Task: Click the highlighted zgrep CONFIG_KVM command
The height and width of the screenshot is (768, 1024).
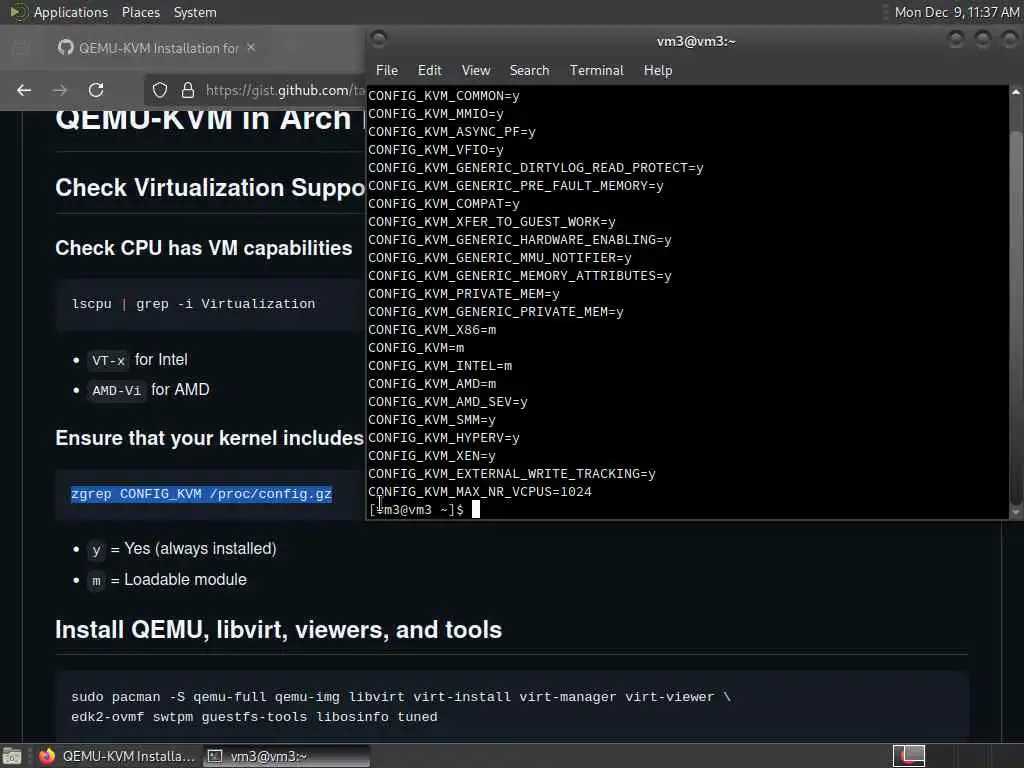Action: (201, 494)
